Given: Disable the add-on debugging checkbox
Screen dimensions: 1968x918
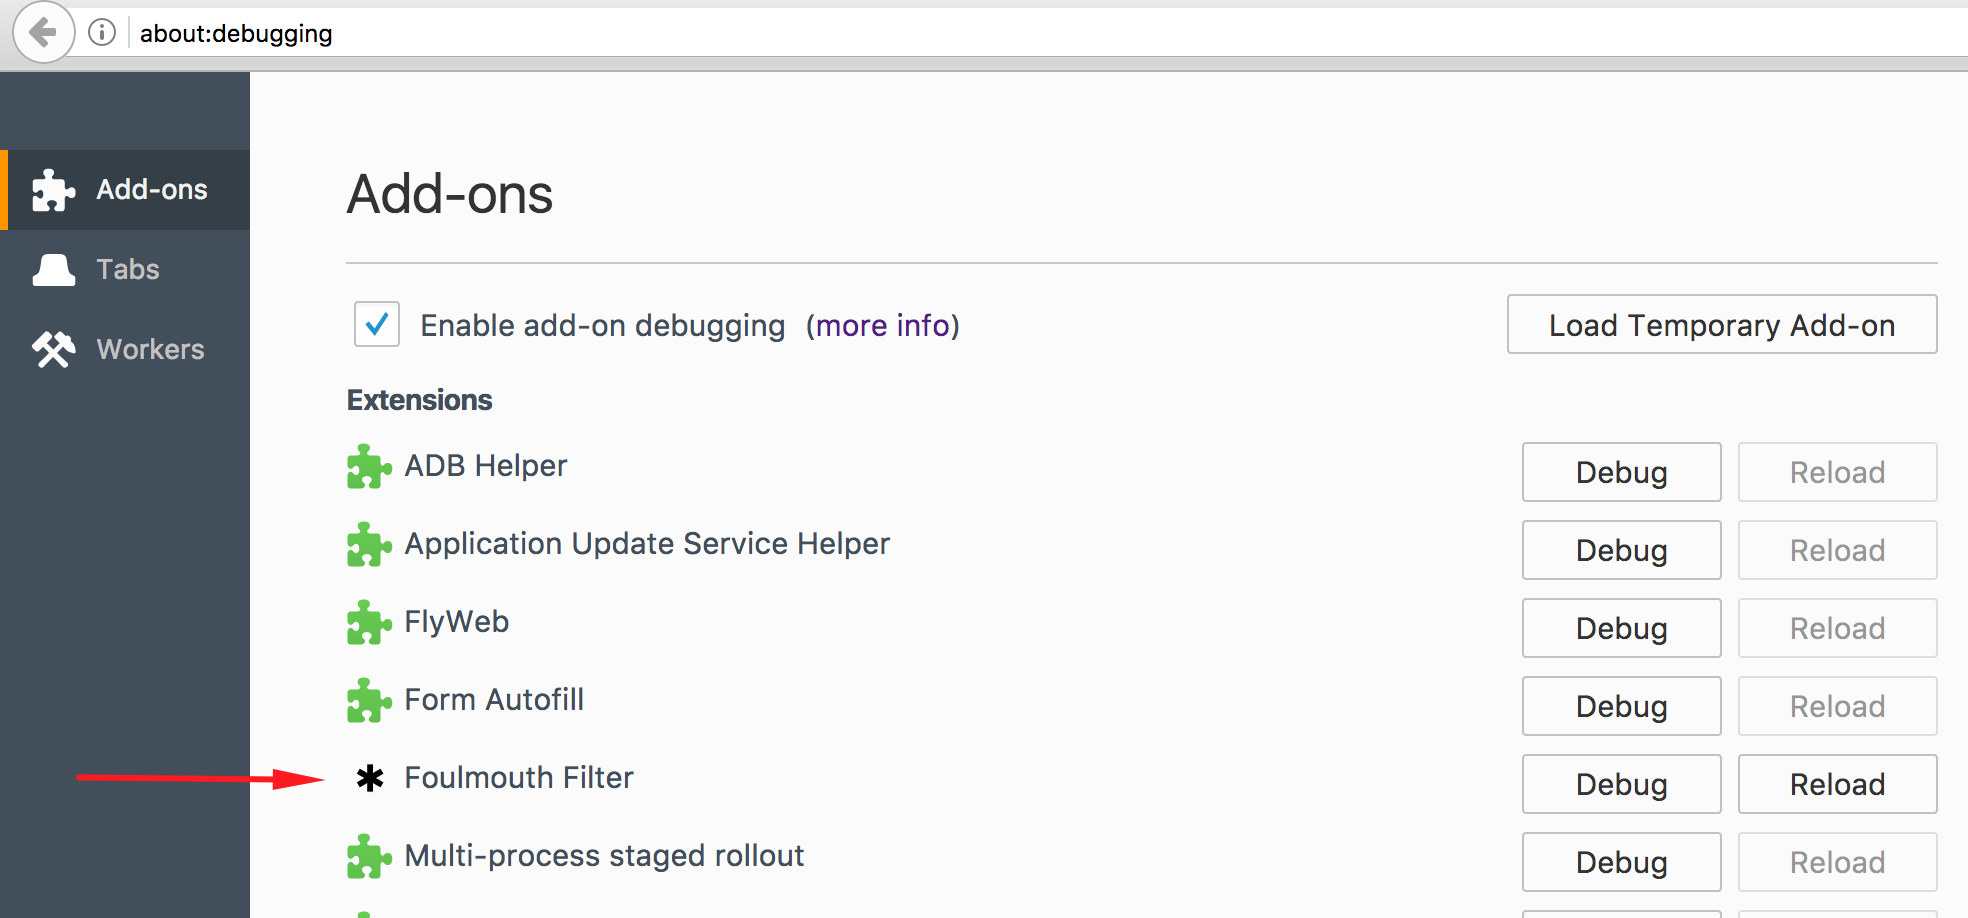Looking at the screenshot, I should pos(377,324).
